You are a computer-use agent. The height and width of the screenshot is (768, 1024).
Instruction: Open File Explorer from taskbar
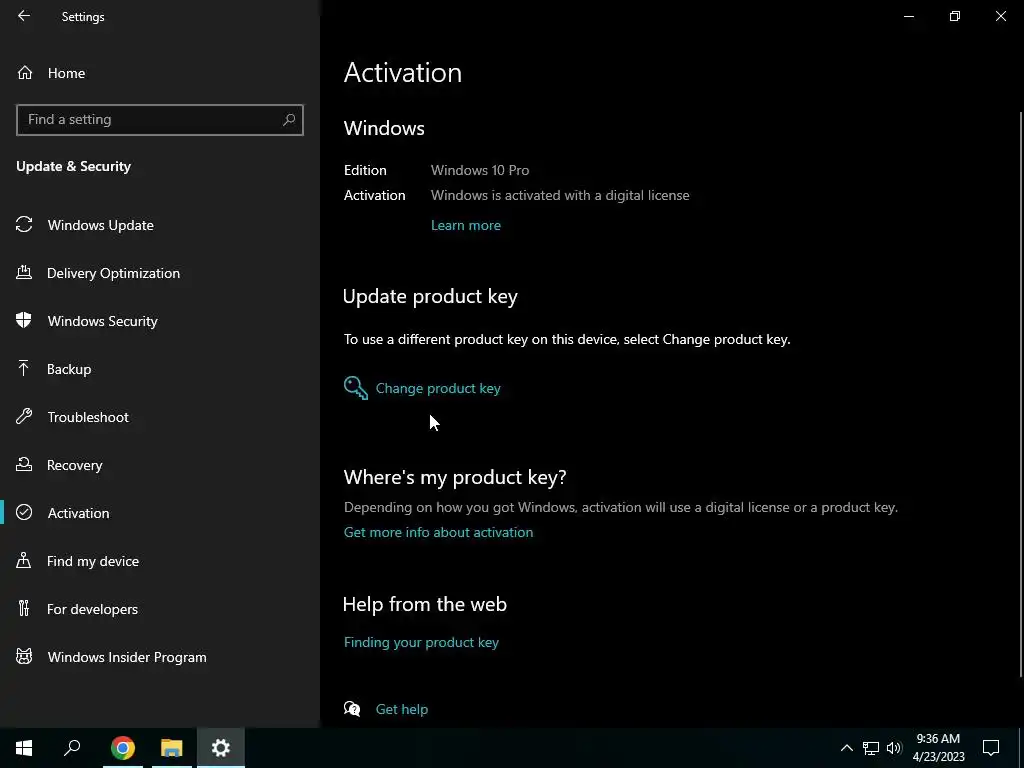pos(172,748)
